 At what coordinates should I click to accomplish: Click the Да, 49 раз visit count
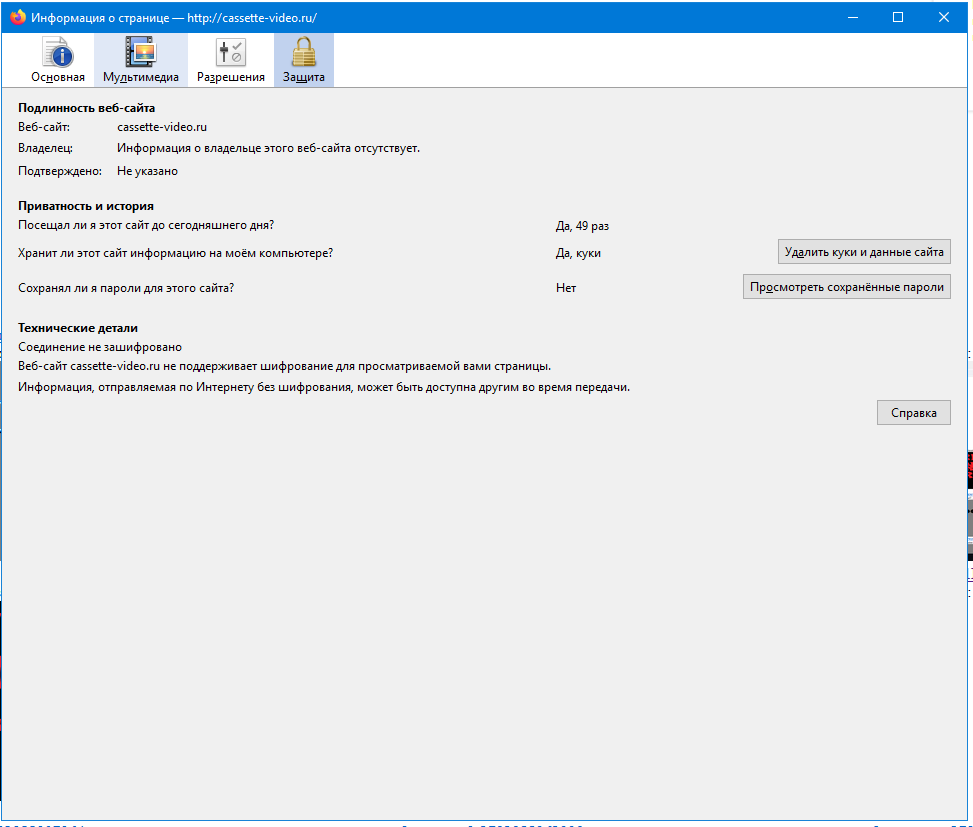(582, 226)
